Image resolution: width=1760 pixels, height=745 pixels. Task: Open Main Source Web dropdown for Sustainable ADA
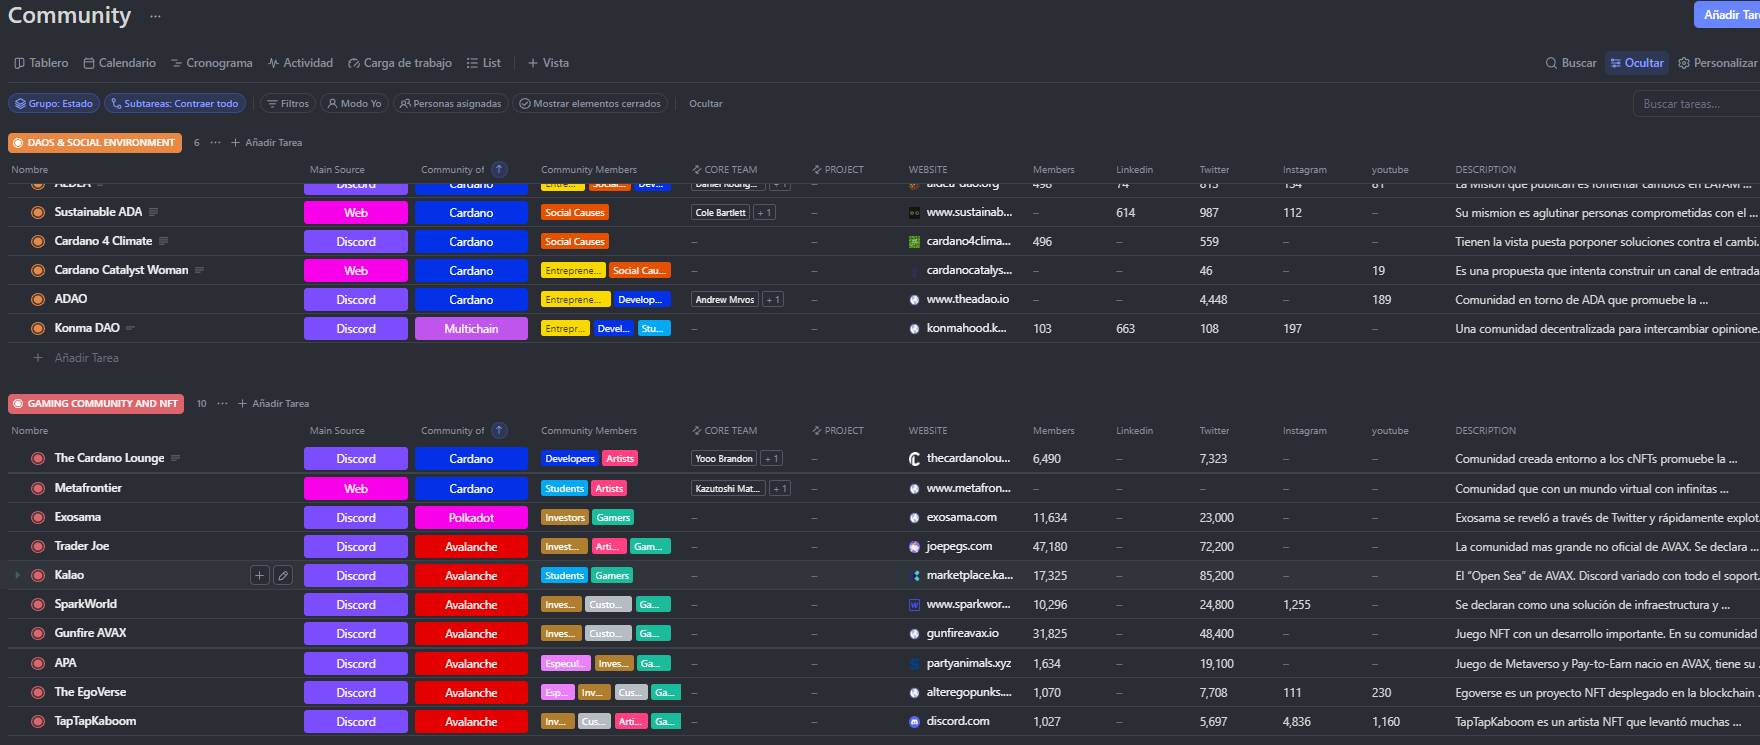tap(356, 212)
